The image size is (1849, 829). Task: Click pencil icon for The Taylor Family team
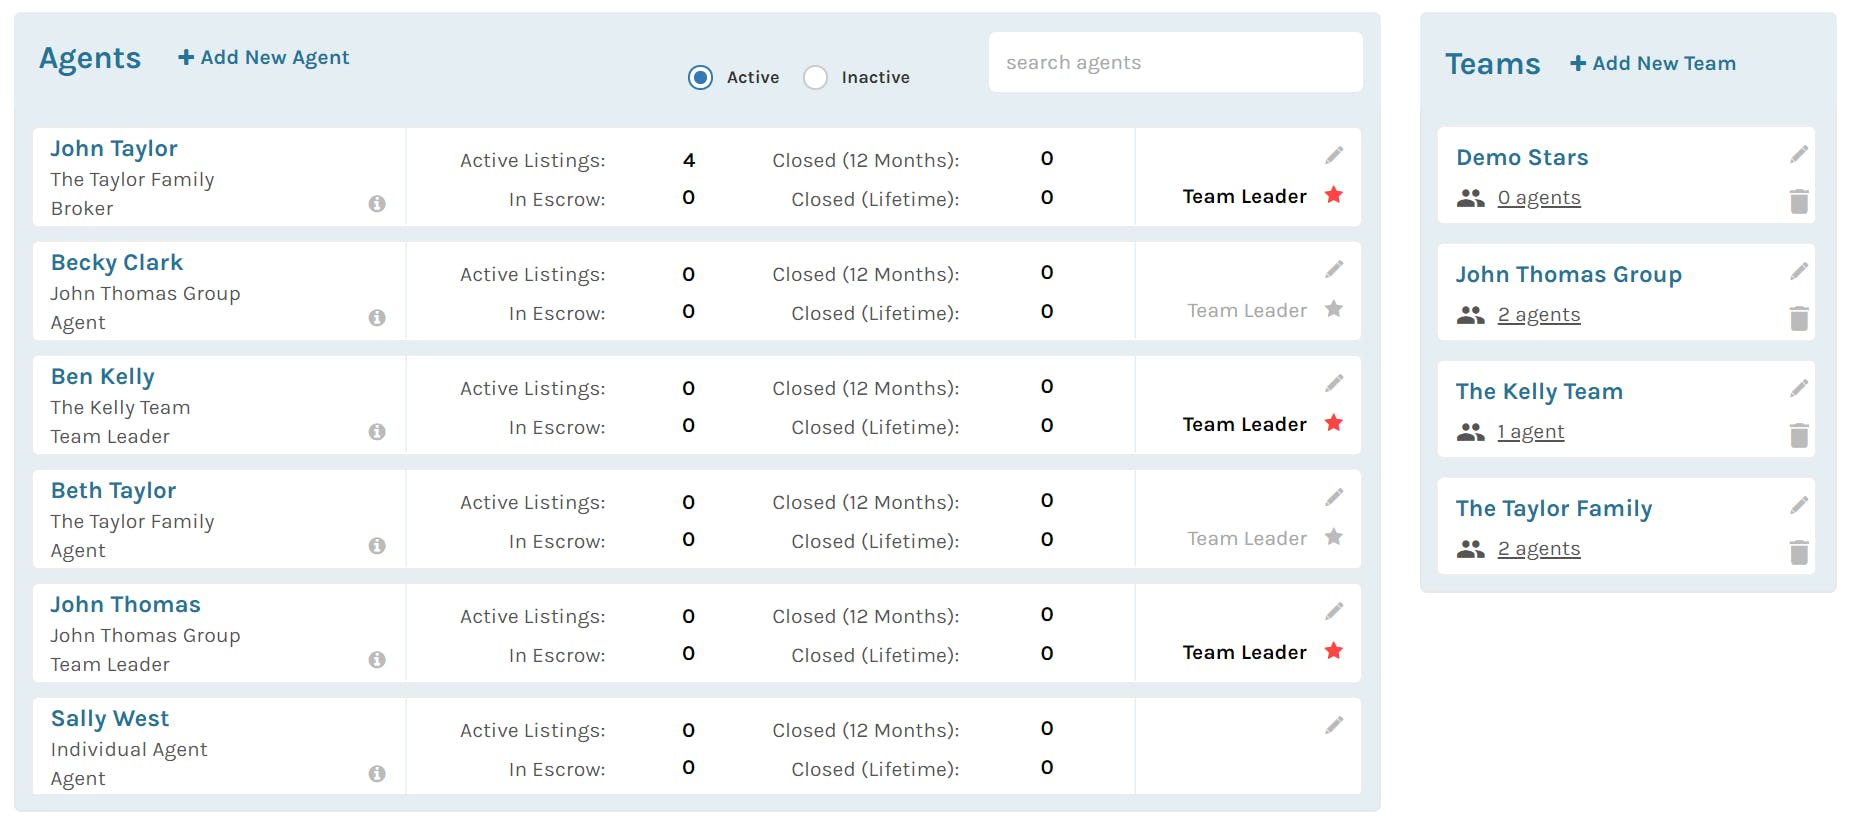1798,505
